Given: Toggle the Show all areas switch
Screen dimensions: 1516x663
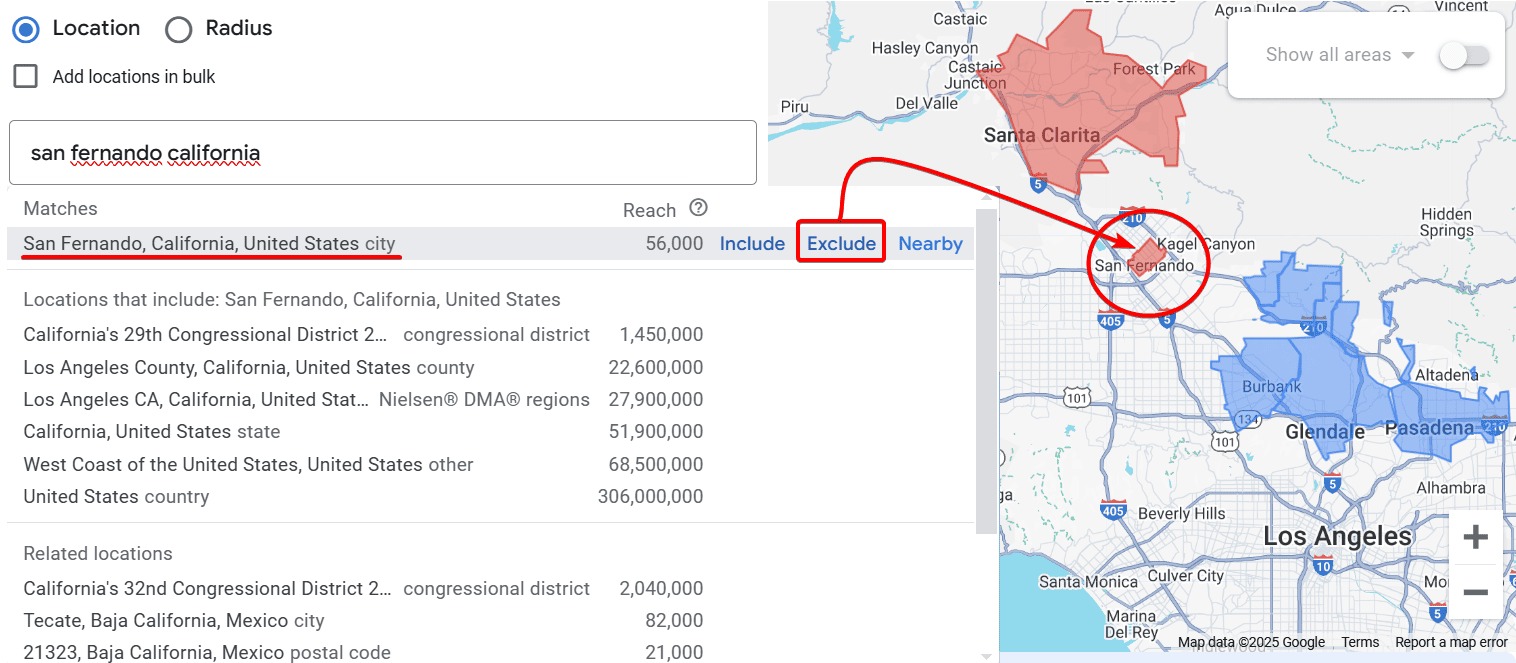Looking at the screenshot, I should [1464, 55].
